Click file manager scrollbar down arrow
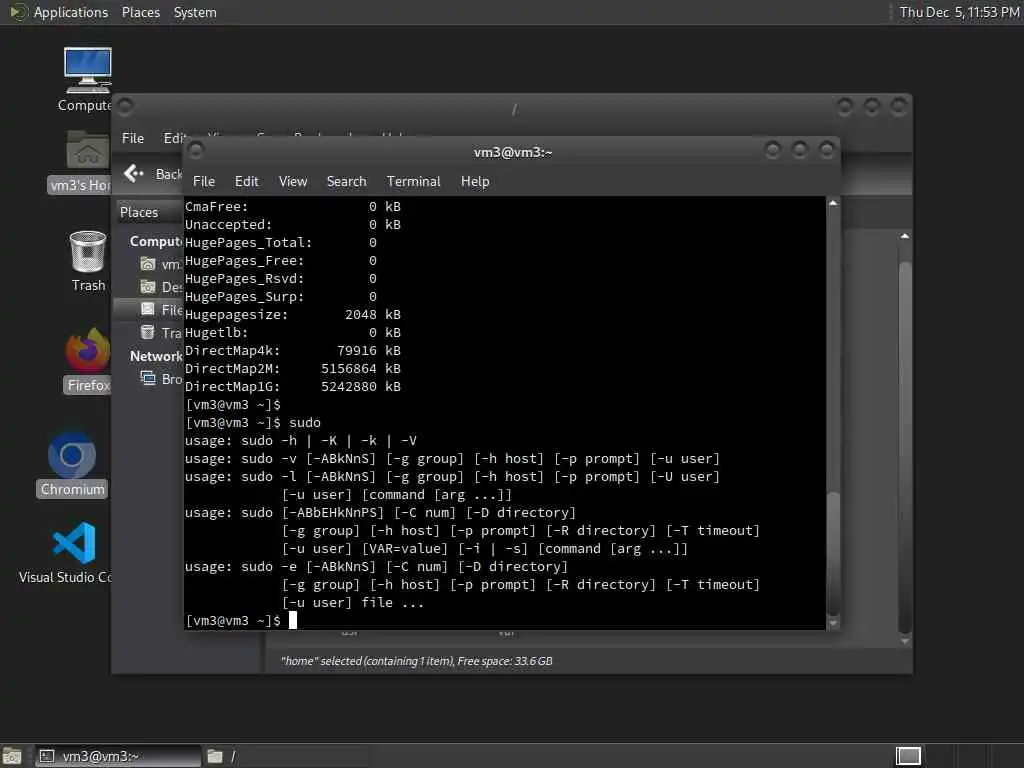This screenshot has height=768, width=1024. point(904,641)
